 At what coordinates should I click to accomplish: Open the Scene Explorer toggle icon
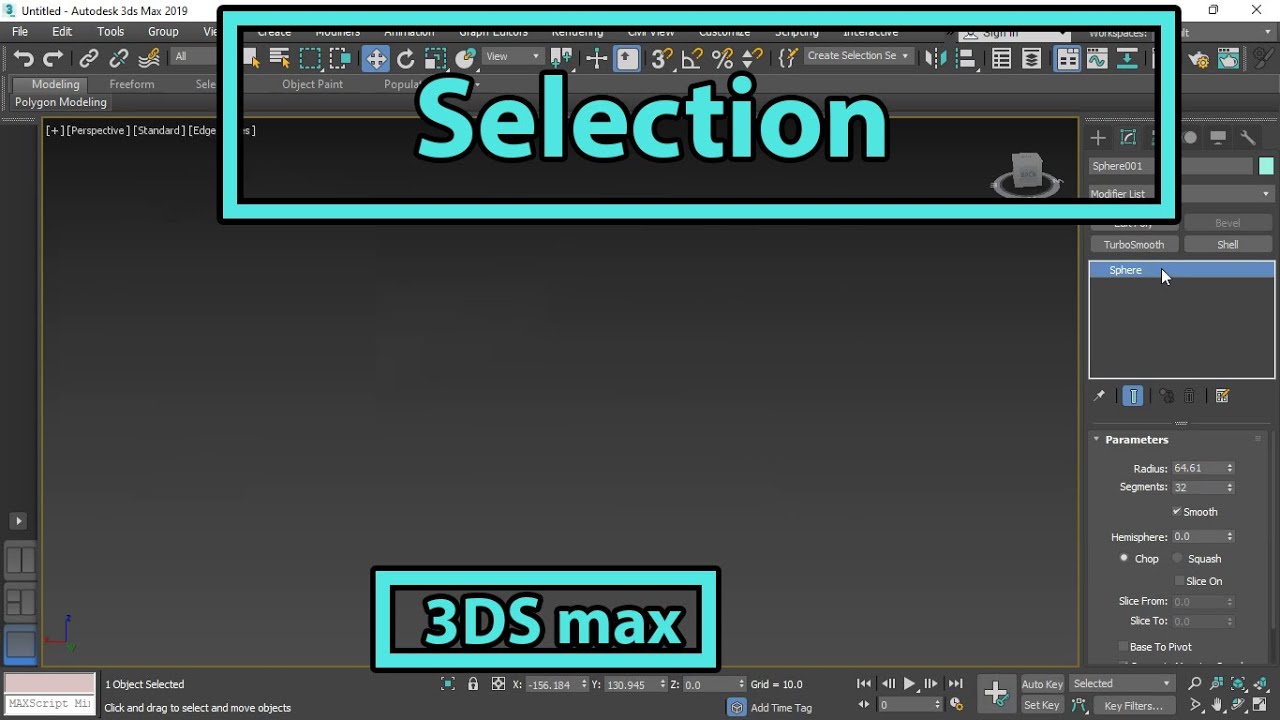pyautogui.click(x=1001, y=59)
